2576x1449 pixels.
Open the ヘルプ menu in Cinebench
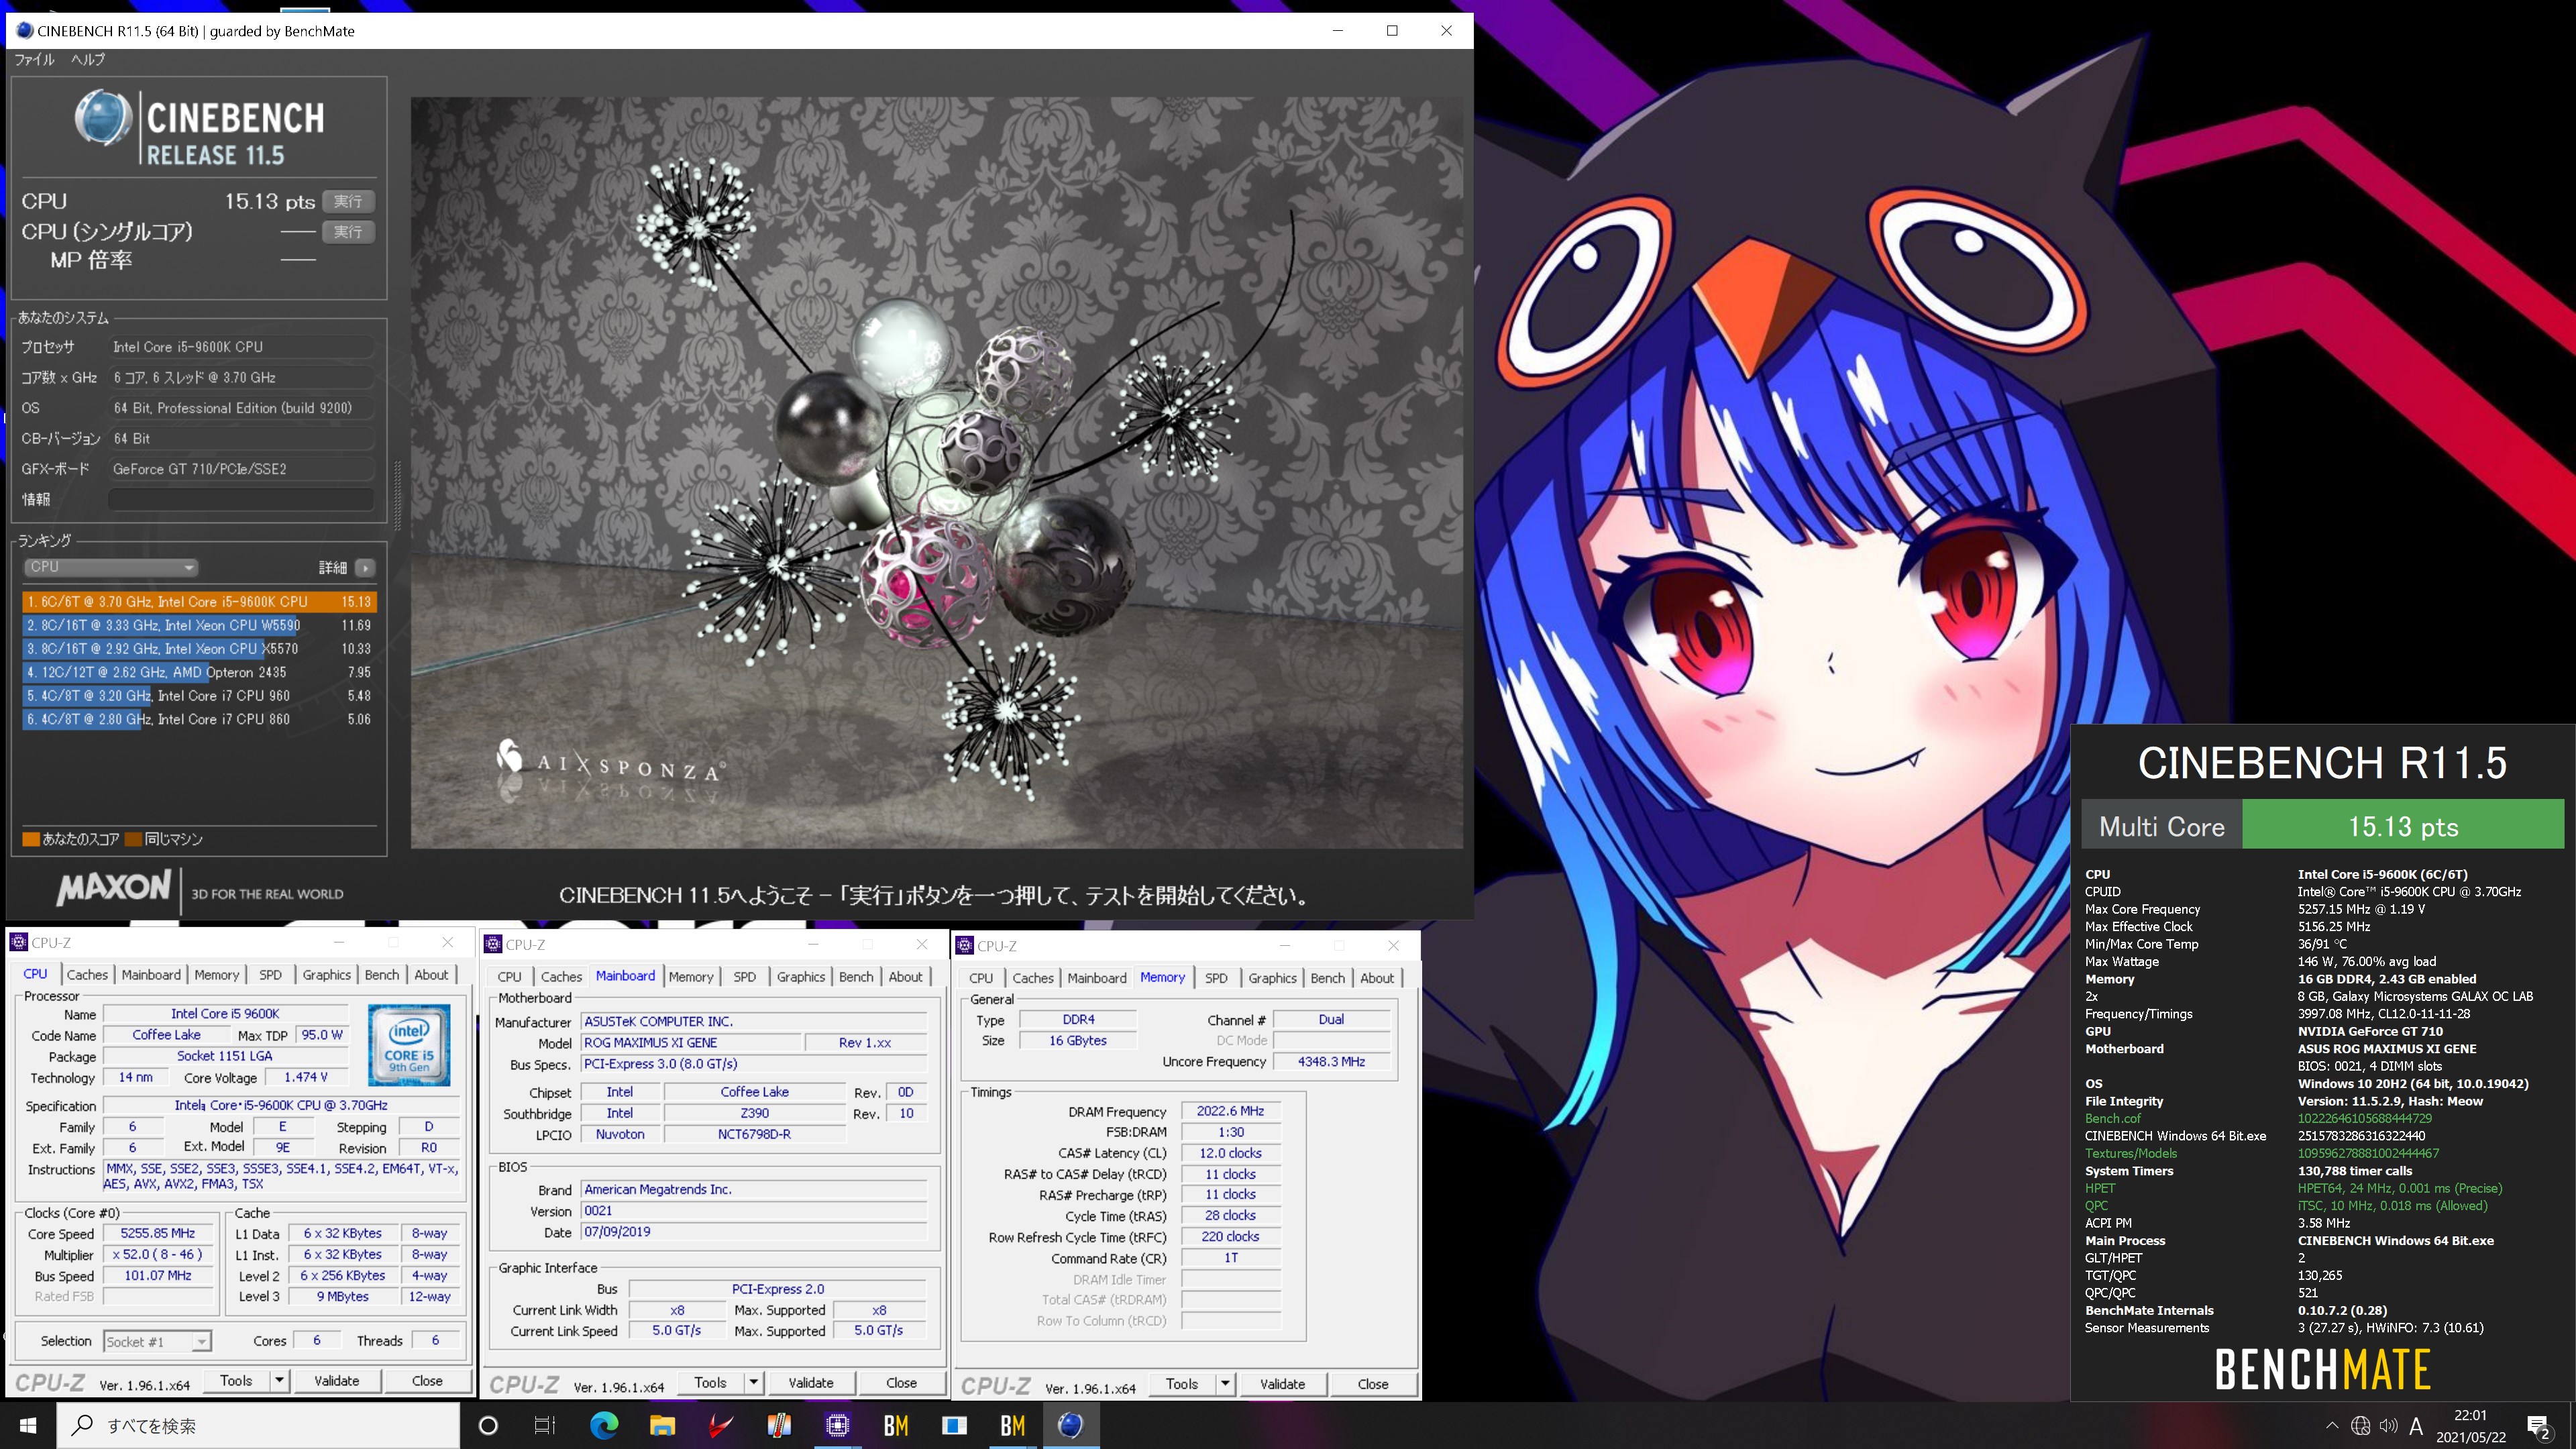pyautogui.click(x=88, y=60)
